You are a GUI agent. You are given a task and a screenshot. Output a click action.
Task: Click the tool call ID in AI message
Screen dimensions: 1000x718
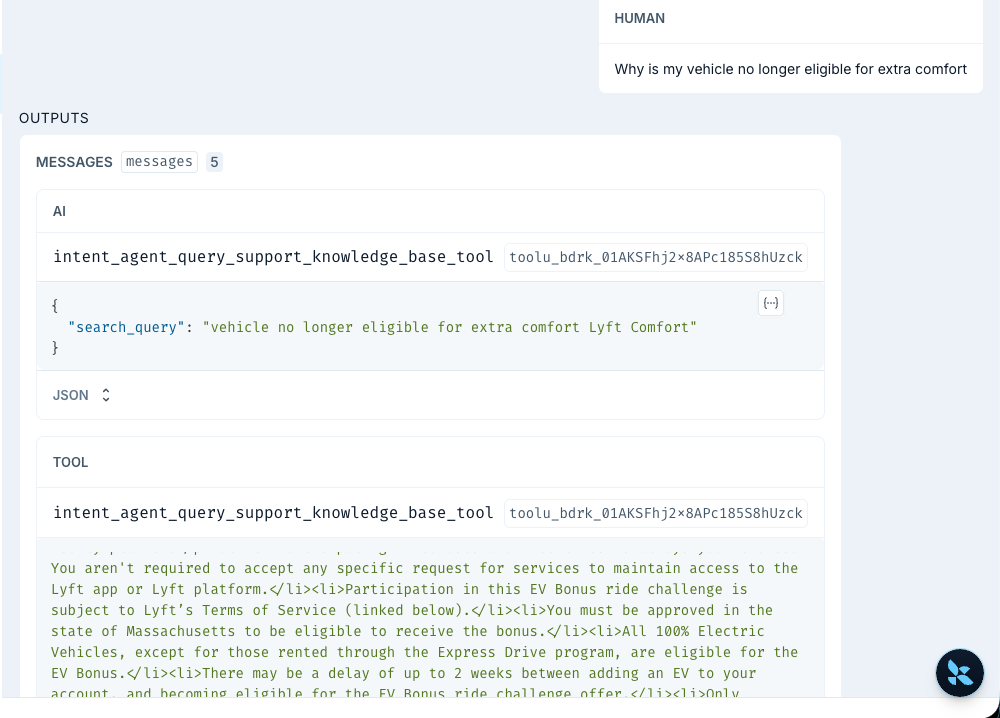656,257
